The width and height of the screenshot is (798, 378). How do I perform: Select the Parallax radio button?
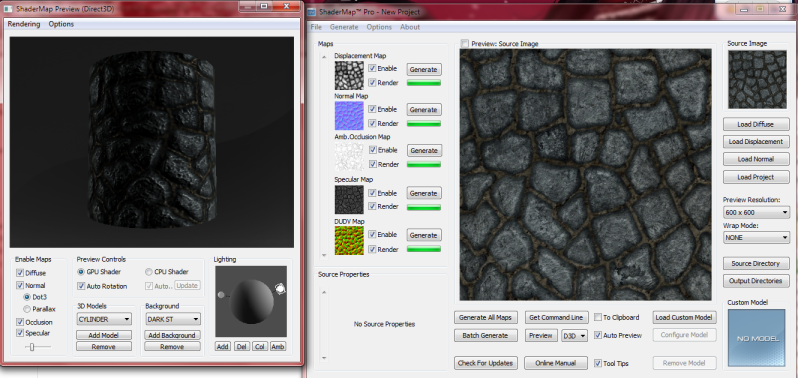coord(27,309)
